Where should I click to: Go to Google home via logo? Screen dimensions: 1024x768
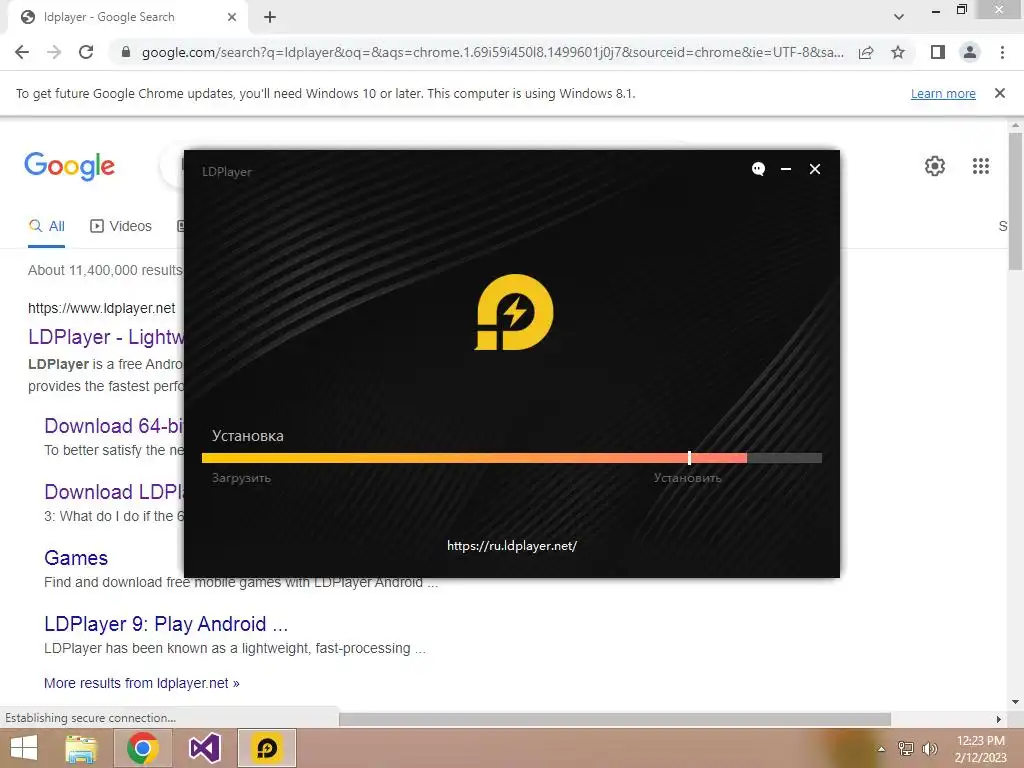(x=69, y=166)
